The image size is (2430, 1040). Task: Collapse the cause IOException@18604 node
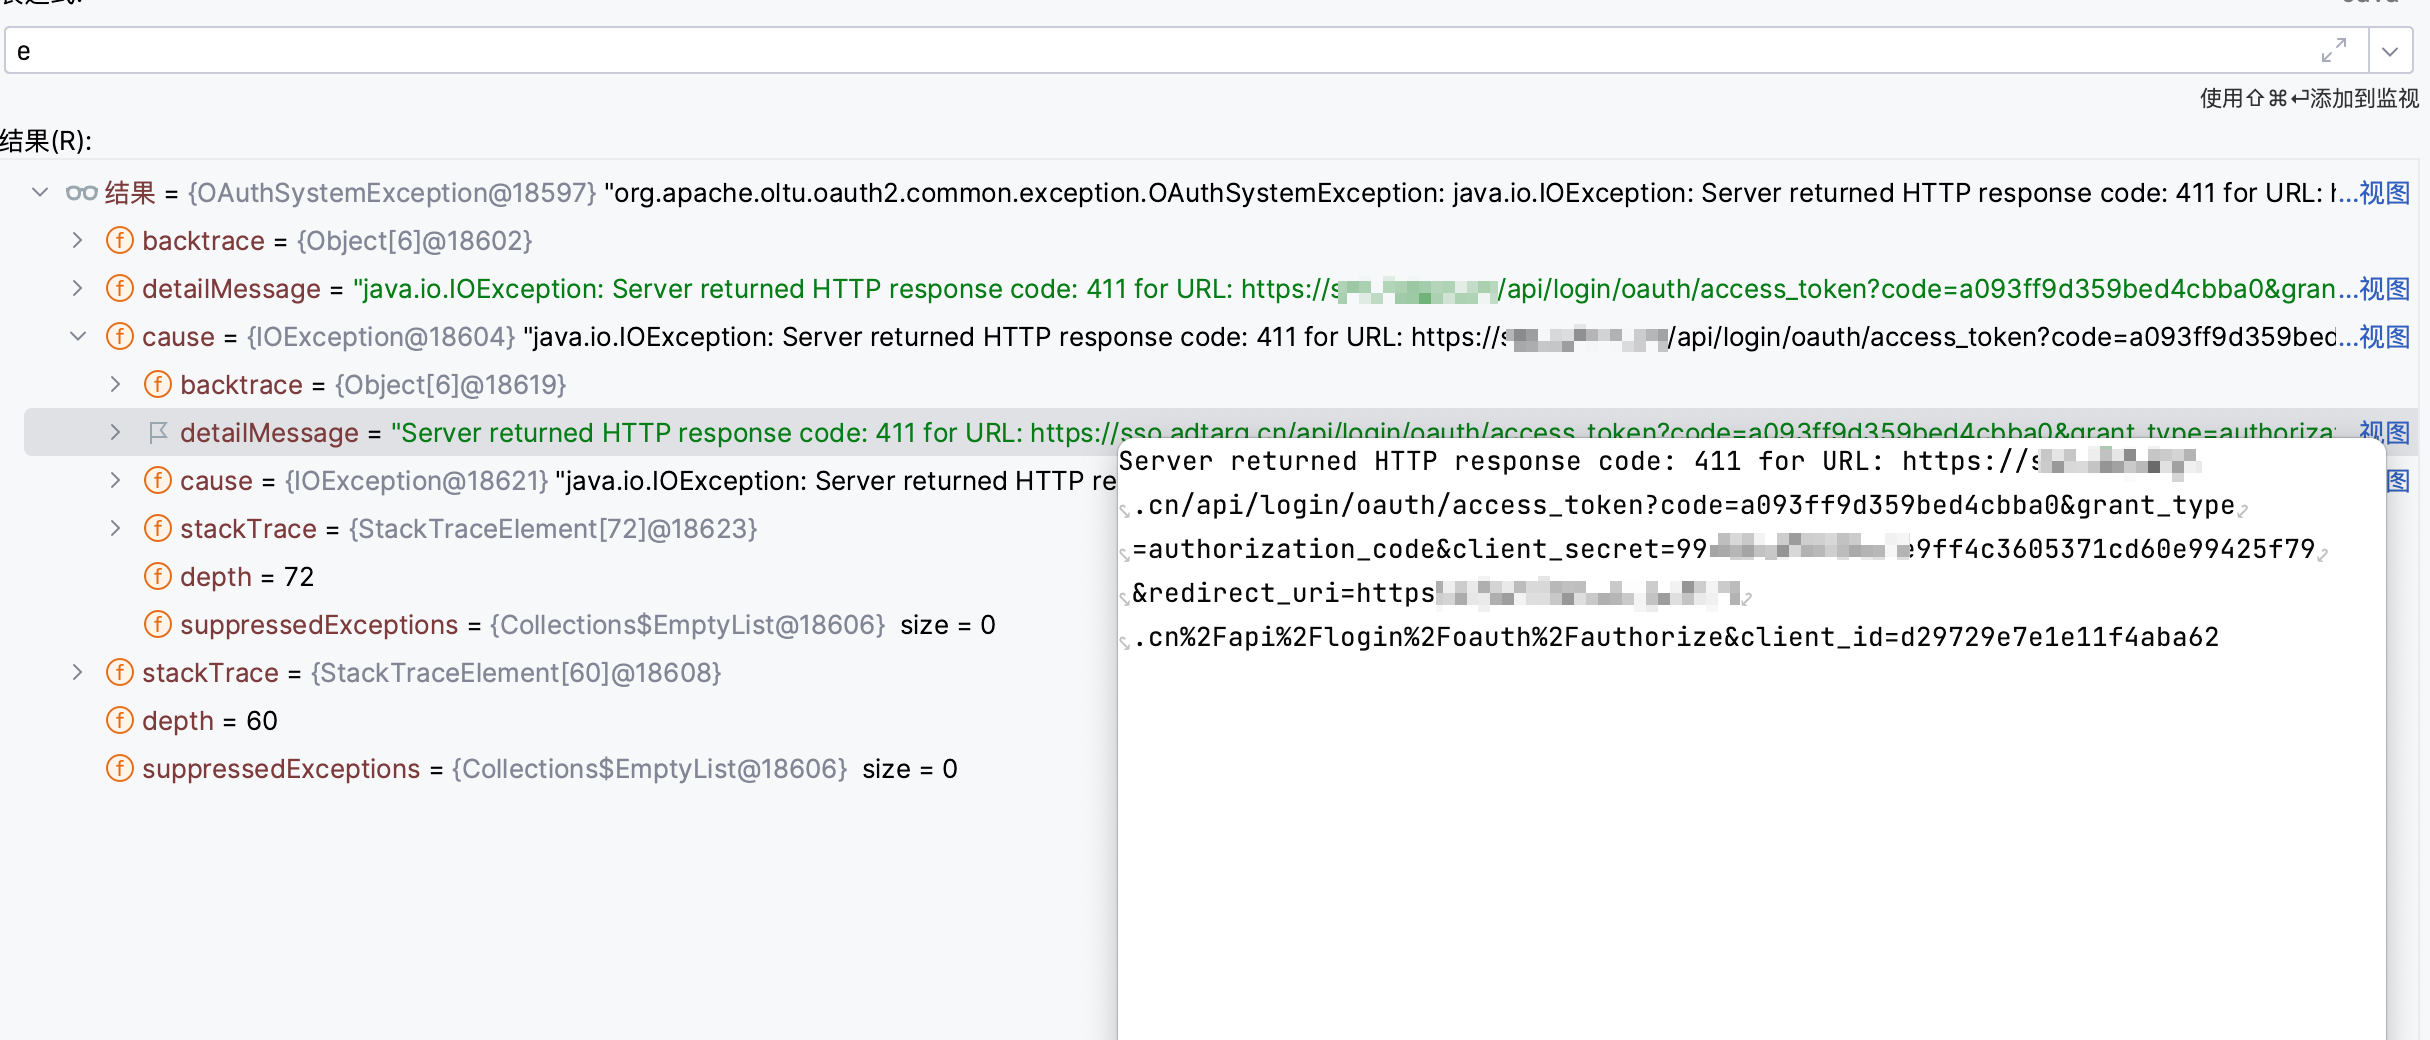78,336
